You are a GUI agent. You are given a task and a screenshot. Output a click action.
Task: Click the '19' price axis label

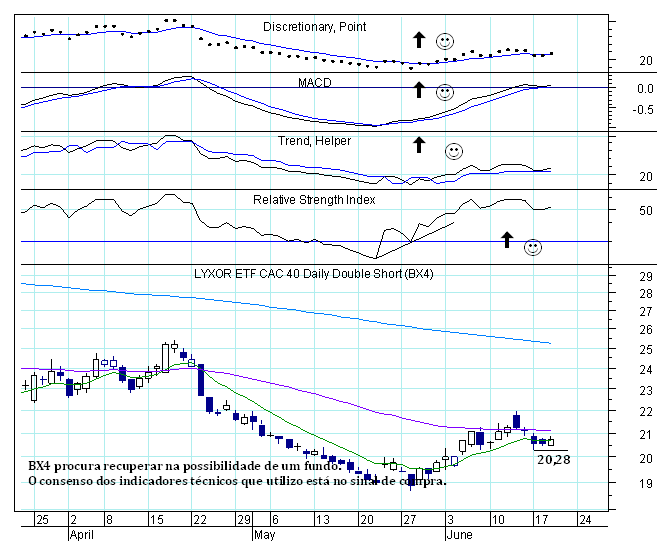click(x=646, y=484)
